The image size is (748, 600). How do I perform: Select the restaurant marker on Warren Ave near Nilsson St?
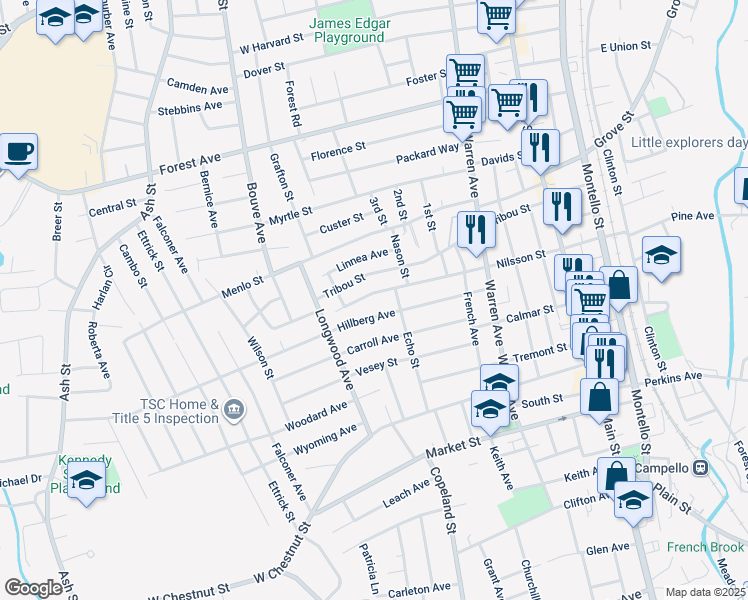[x=476, y=234]
